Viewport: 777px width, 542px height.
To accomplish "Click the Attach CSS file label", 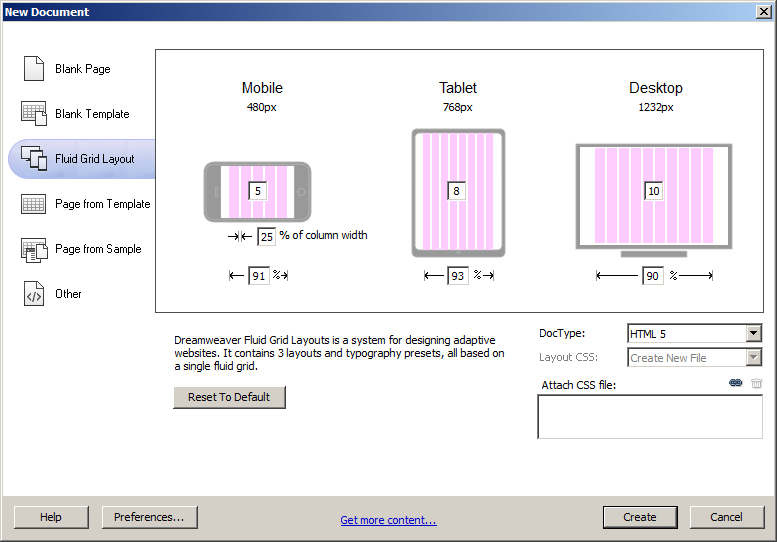I will (579, 385).
